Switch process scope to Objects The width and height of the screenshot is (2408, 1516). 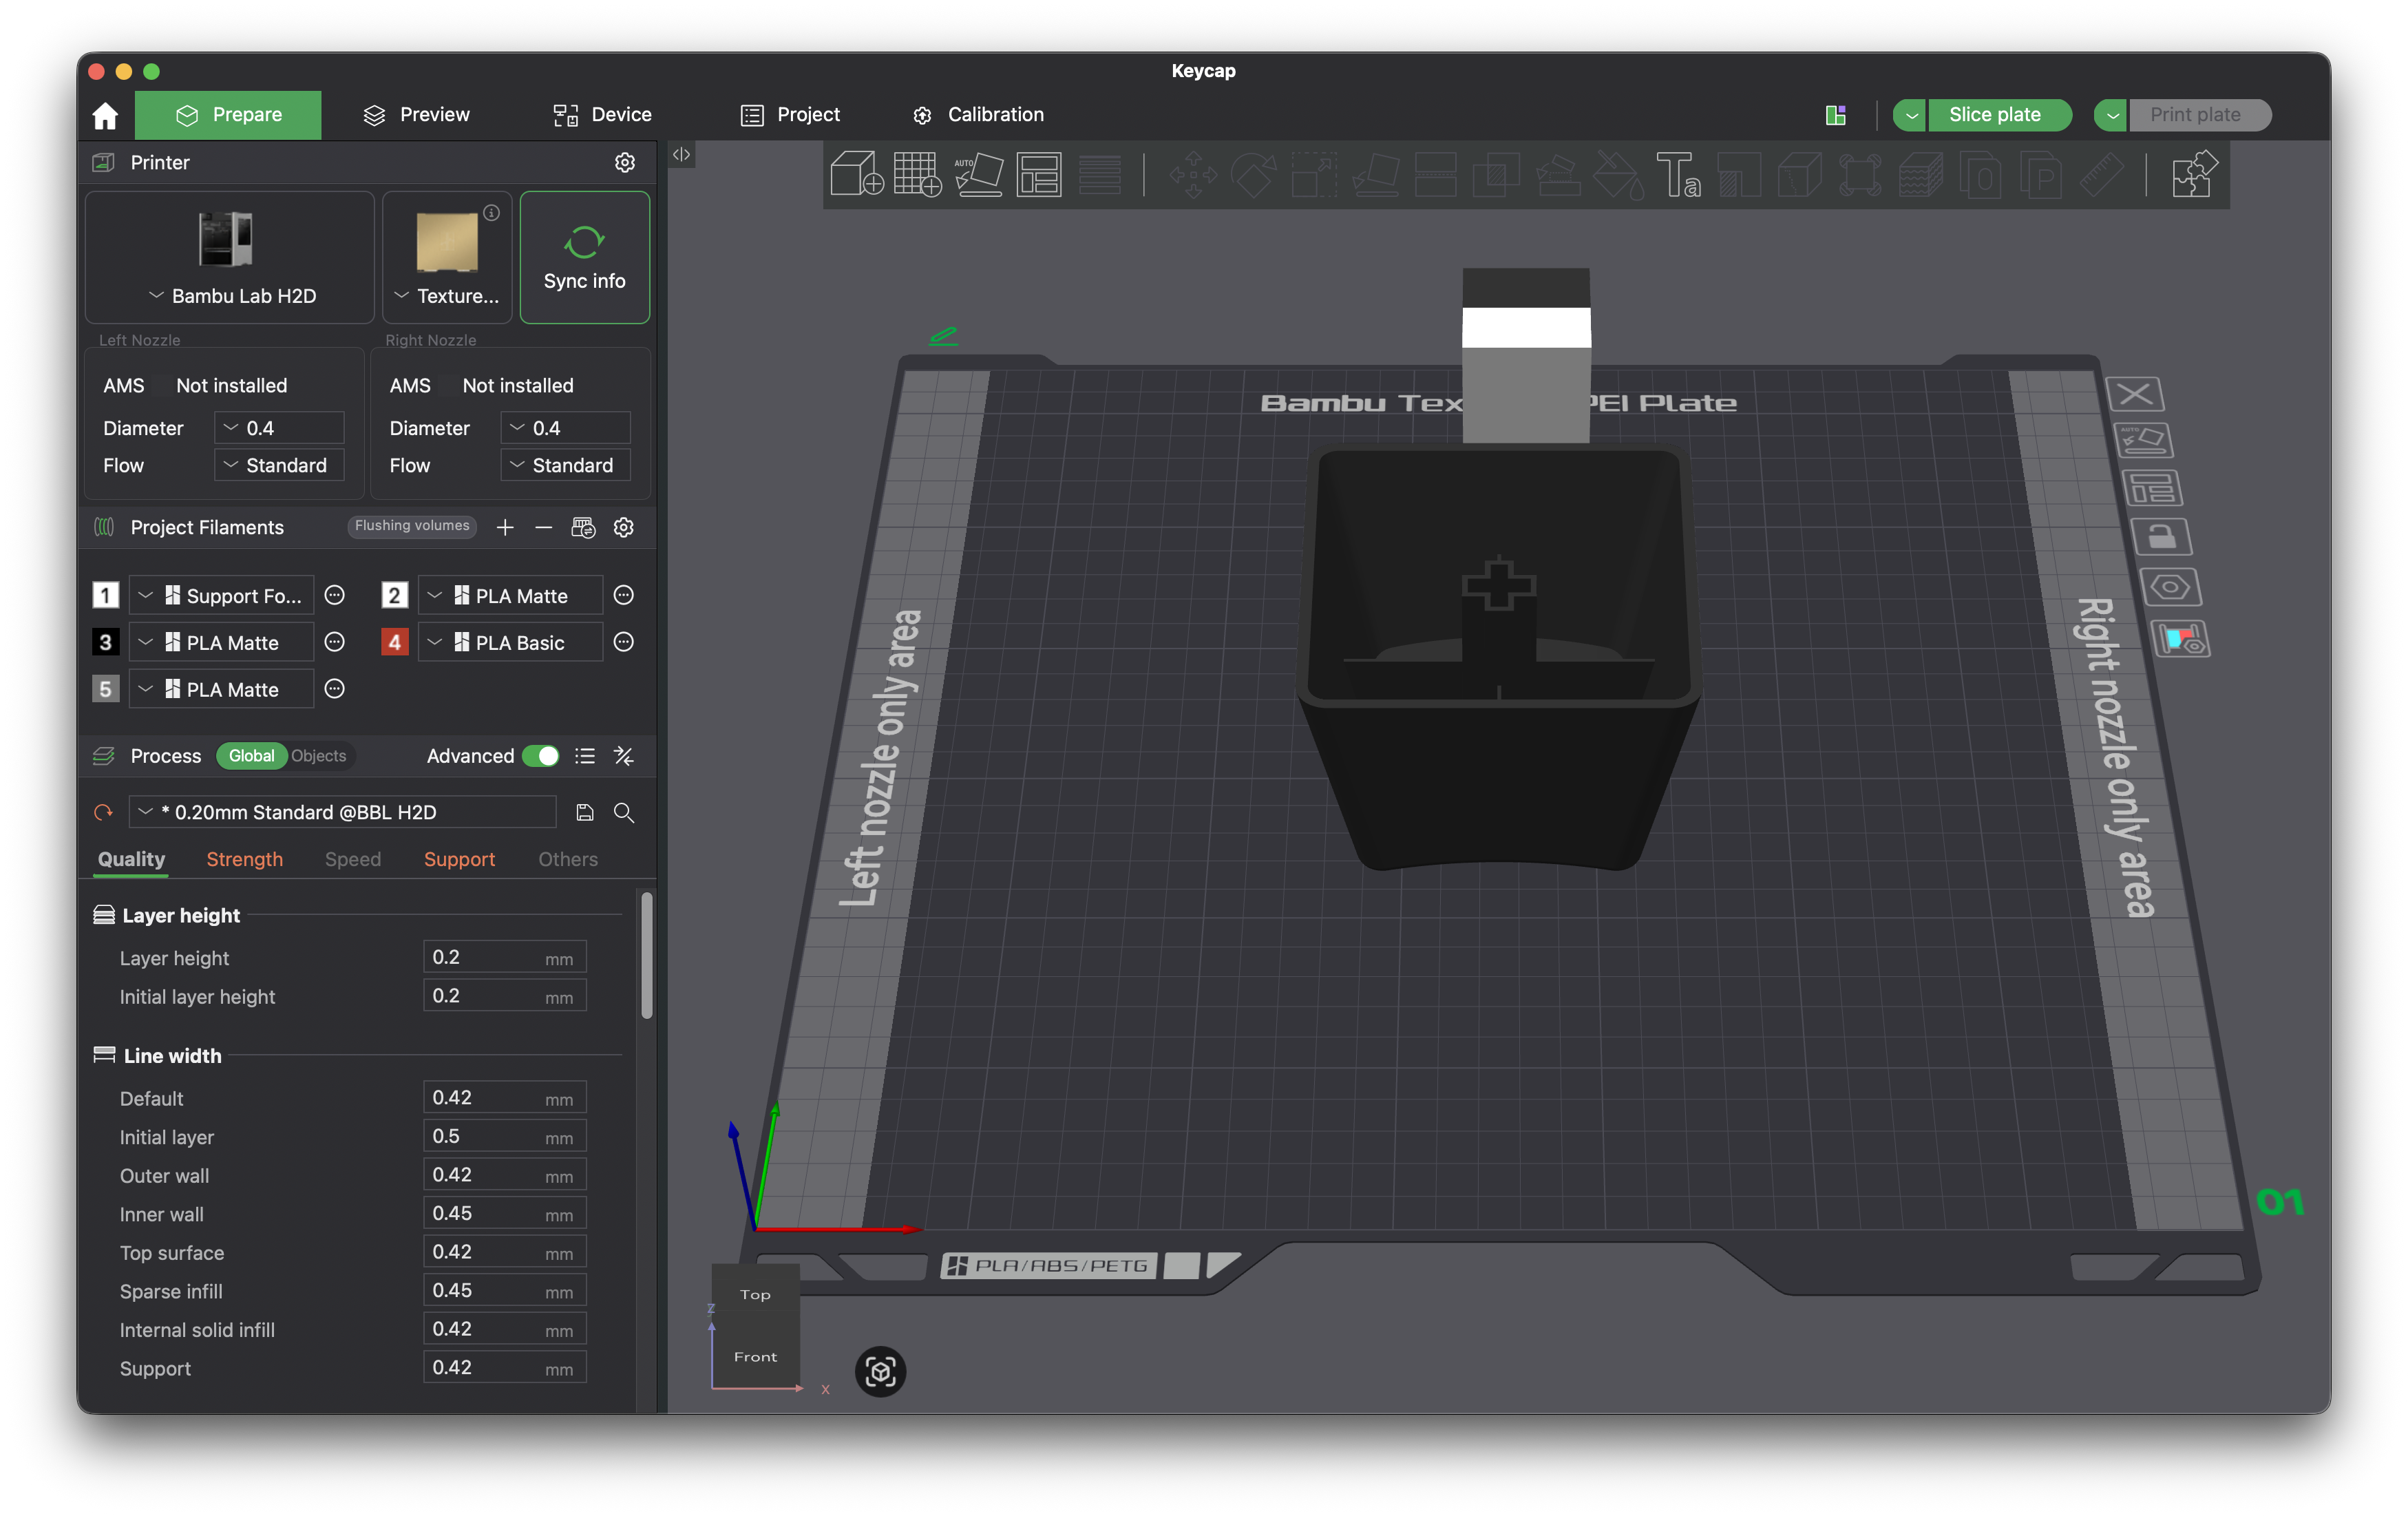(318, 756)
